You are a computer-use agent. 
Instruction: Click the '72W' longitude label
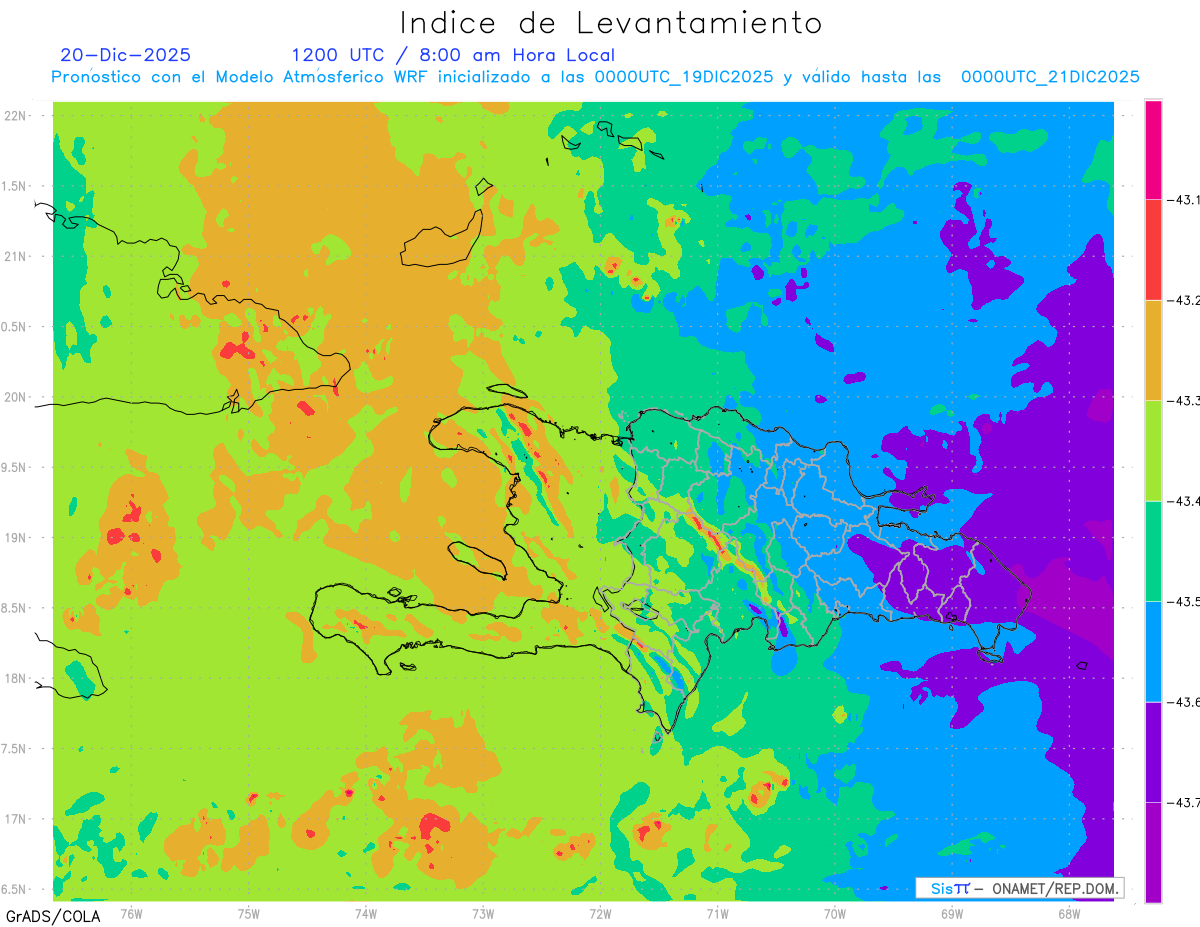coord(600,912)
